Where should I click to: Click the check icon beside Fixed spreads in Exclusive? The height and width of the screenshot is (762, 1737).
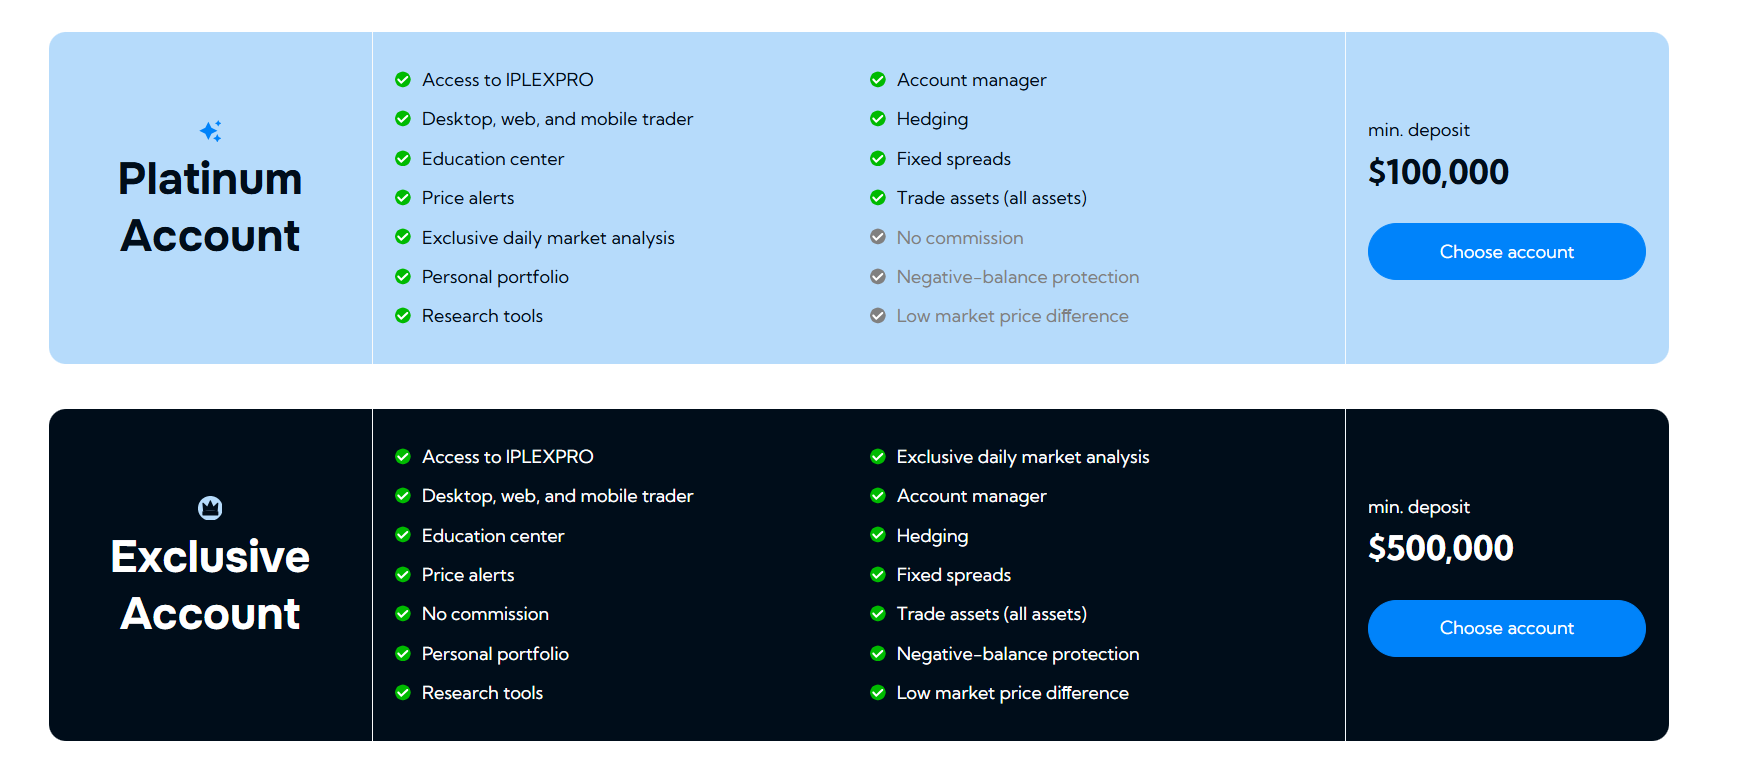pos(877,574)
